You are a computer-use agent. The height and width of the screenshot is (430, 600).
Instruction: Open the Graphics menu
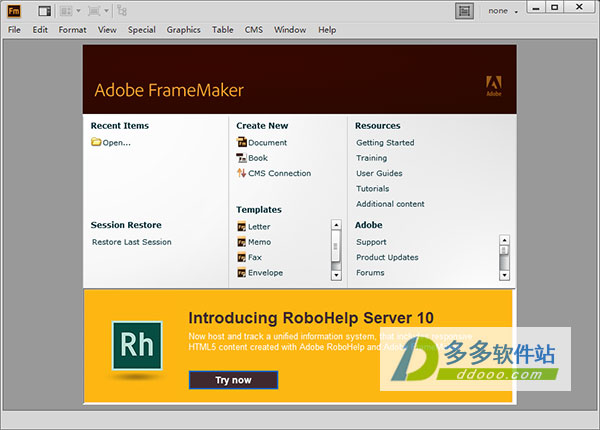coord(183,29)
